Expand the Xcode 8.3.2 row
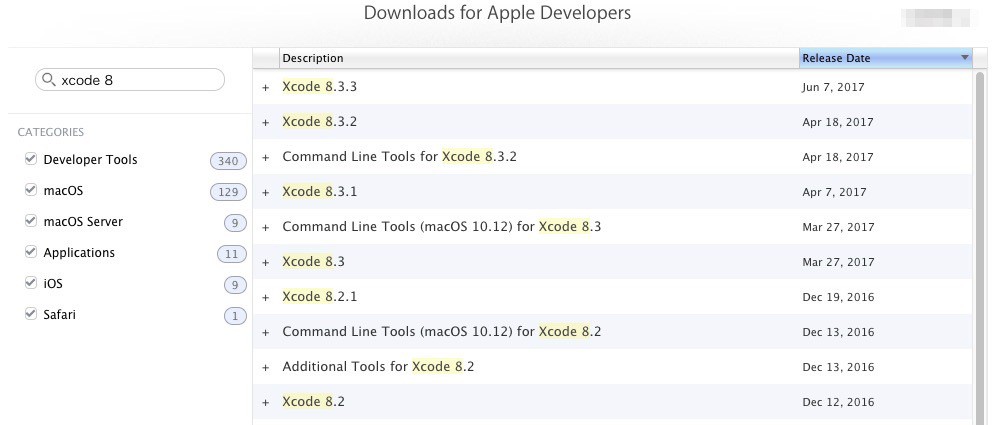The height and width of the screenshot is (425, 1006). pos(266,123)
